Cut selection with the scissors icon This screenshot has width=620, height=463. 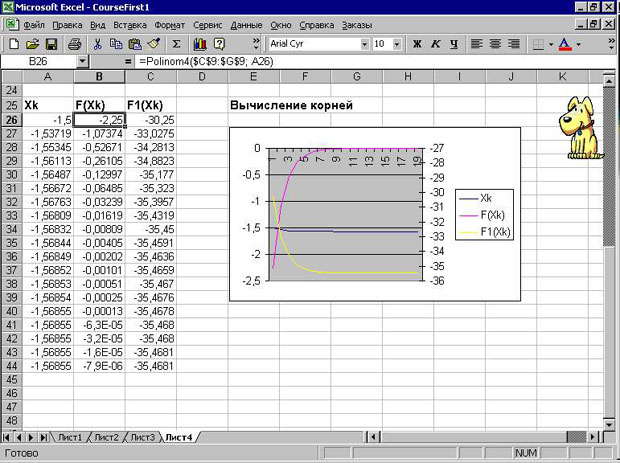point(98,44)
